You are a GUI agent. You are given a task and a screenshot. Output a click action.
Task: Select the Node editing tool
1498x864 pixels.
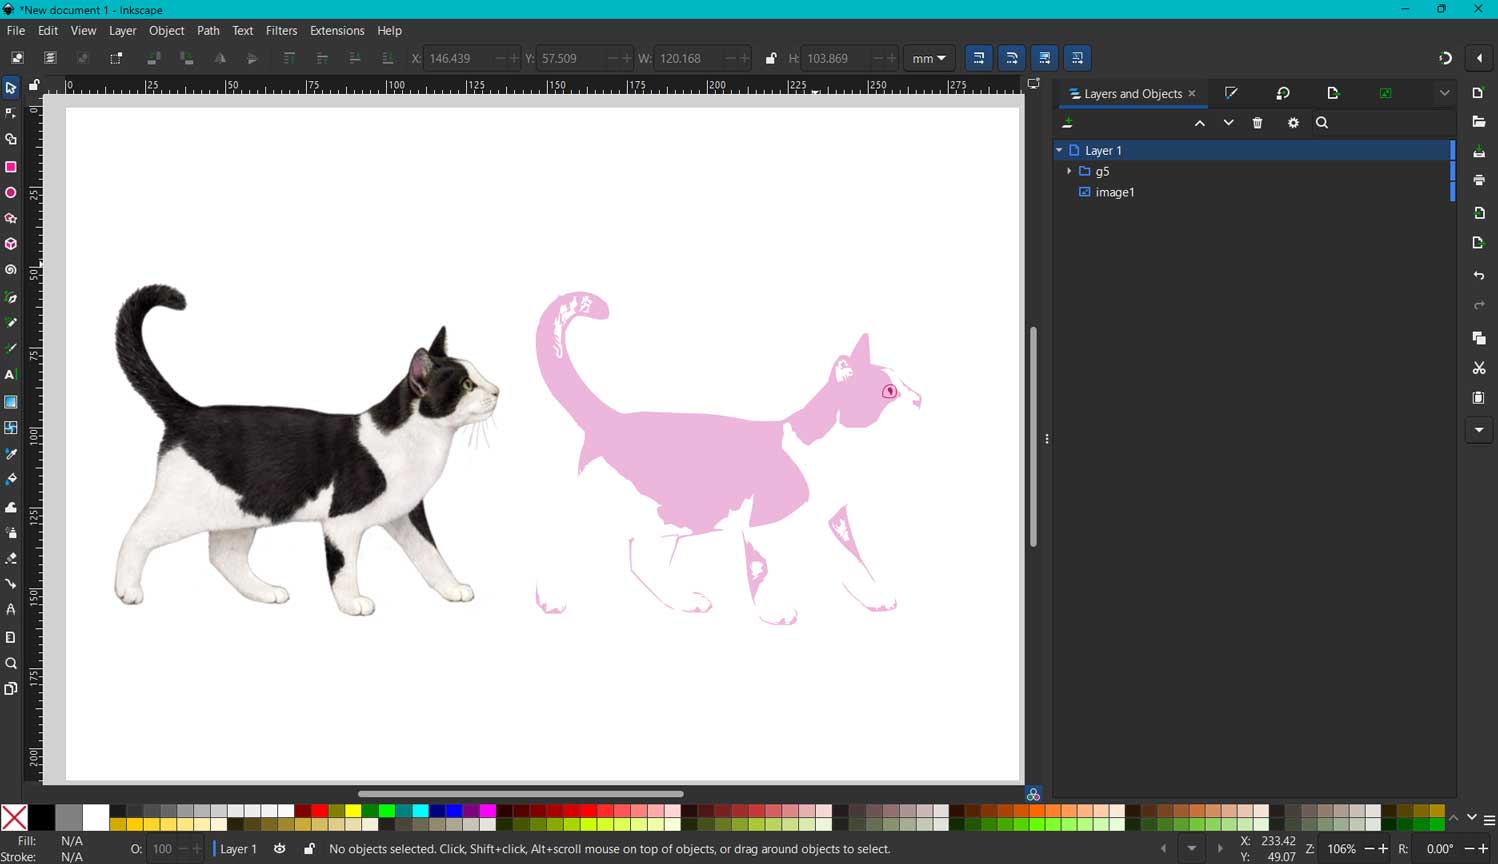tap(11, 113)
